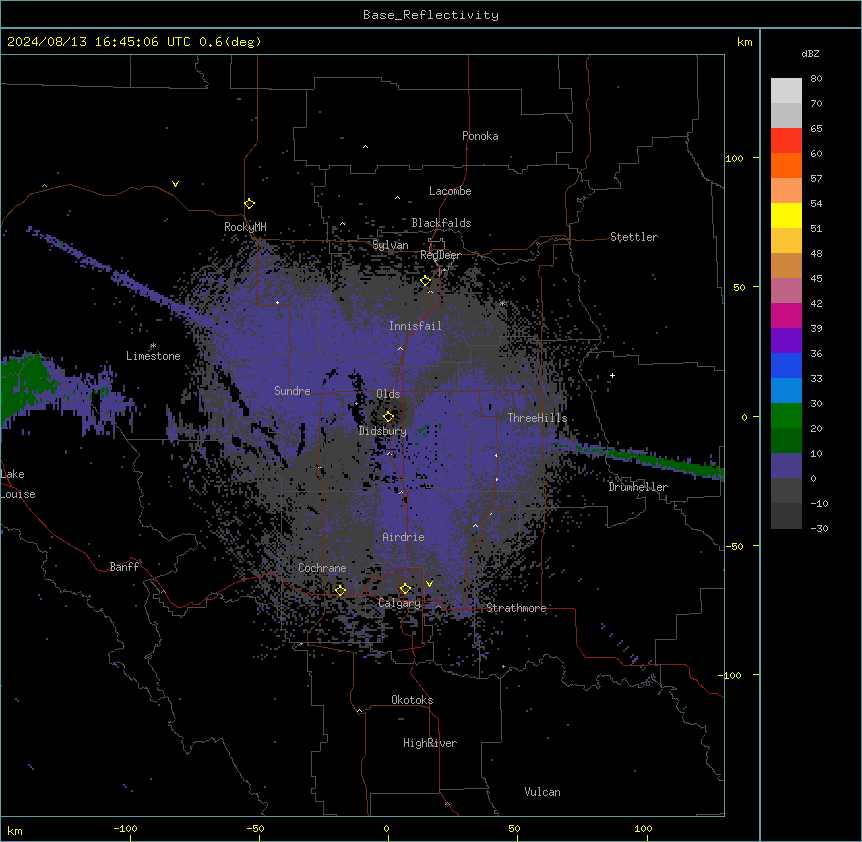
Task: Select the green 20-30 dBZ legend swatch
Action: 786,416
